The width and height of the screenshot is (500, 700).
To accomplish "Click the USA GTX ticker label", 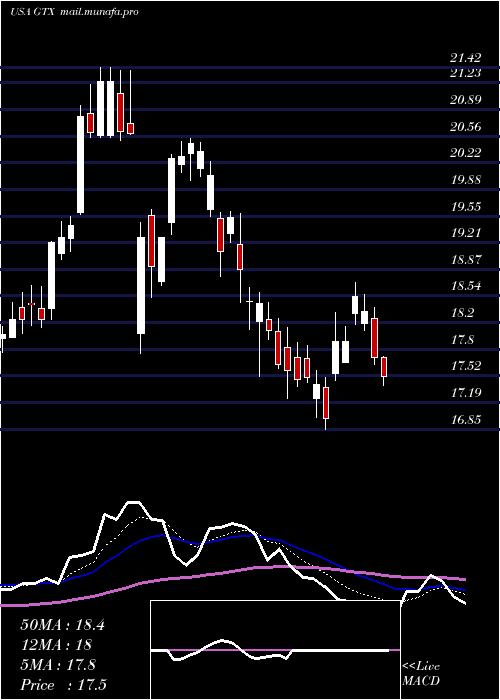I will (32, 12).
